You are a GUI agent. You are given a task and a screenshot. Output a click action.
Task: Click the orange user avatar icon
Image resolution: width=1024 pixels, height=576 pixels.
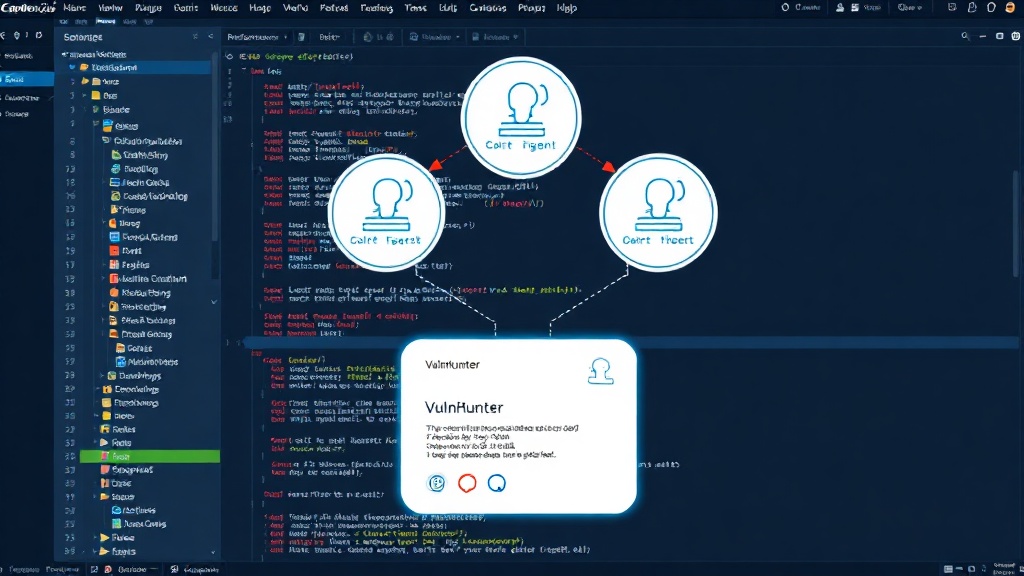pos(1010,8)
